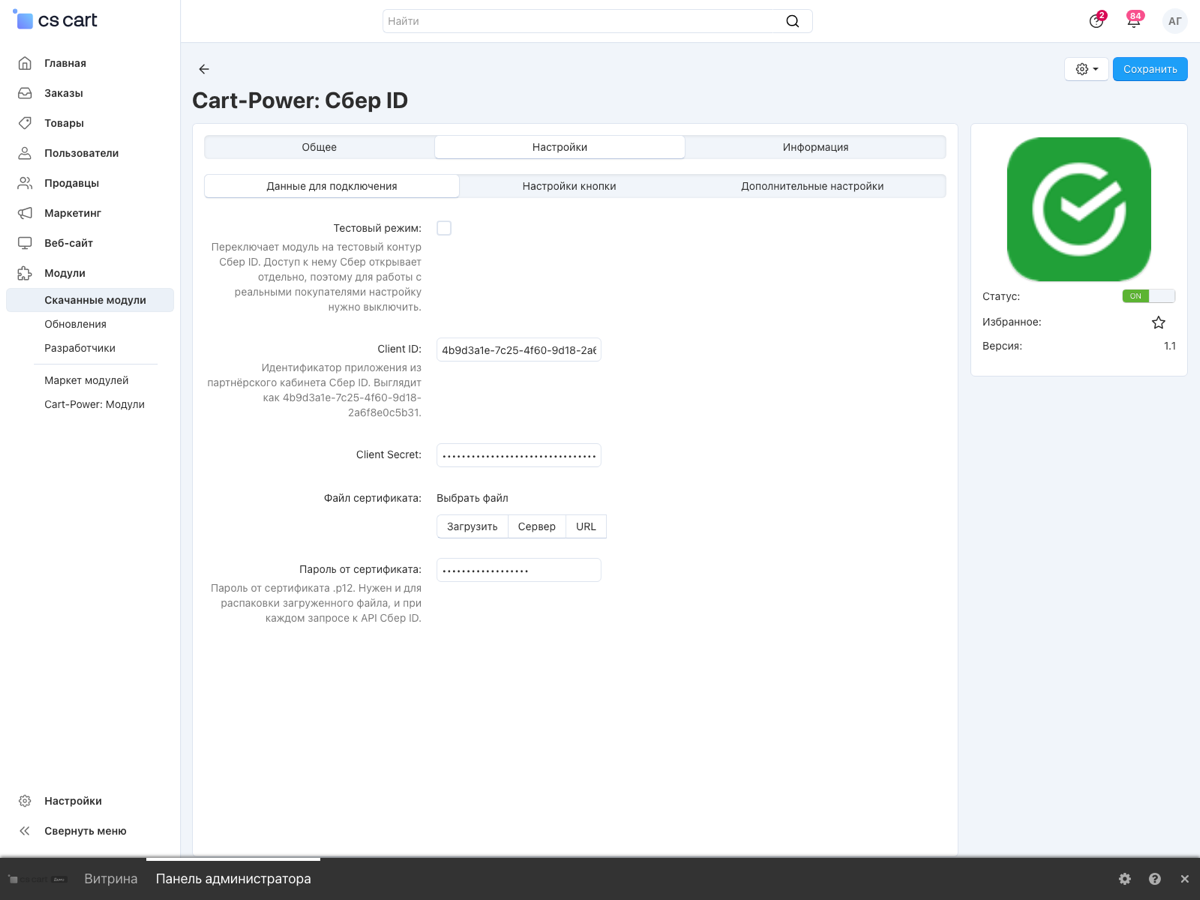Open the bottom bar gear settings
Viewport: 1200px width, 900px height.
coord(1125,879)
